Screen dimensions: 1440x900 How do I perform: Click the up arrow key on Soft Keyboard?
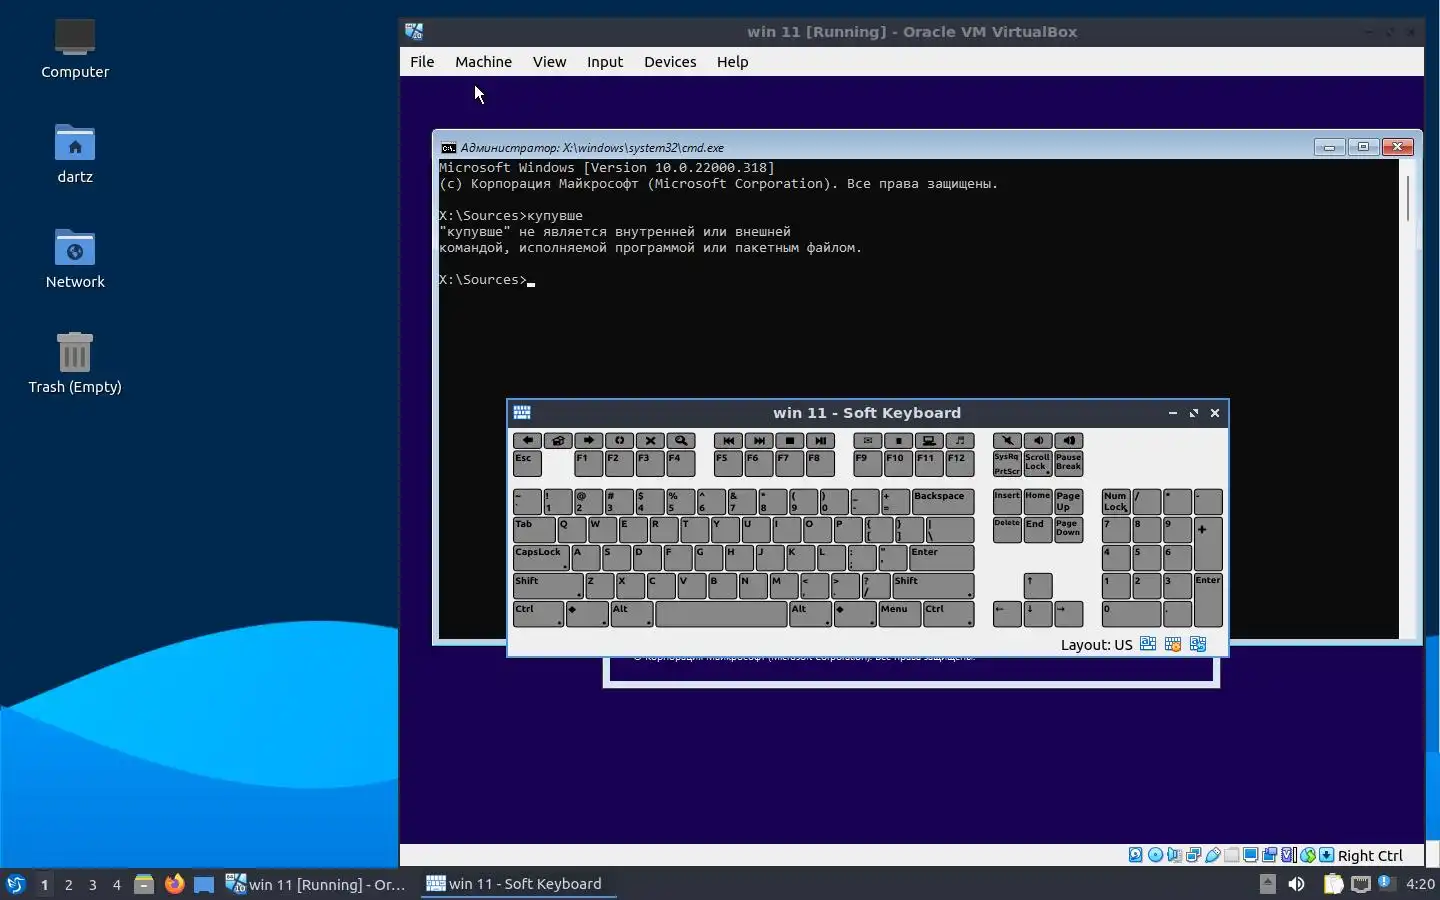(x=1038, y=586)
